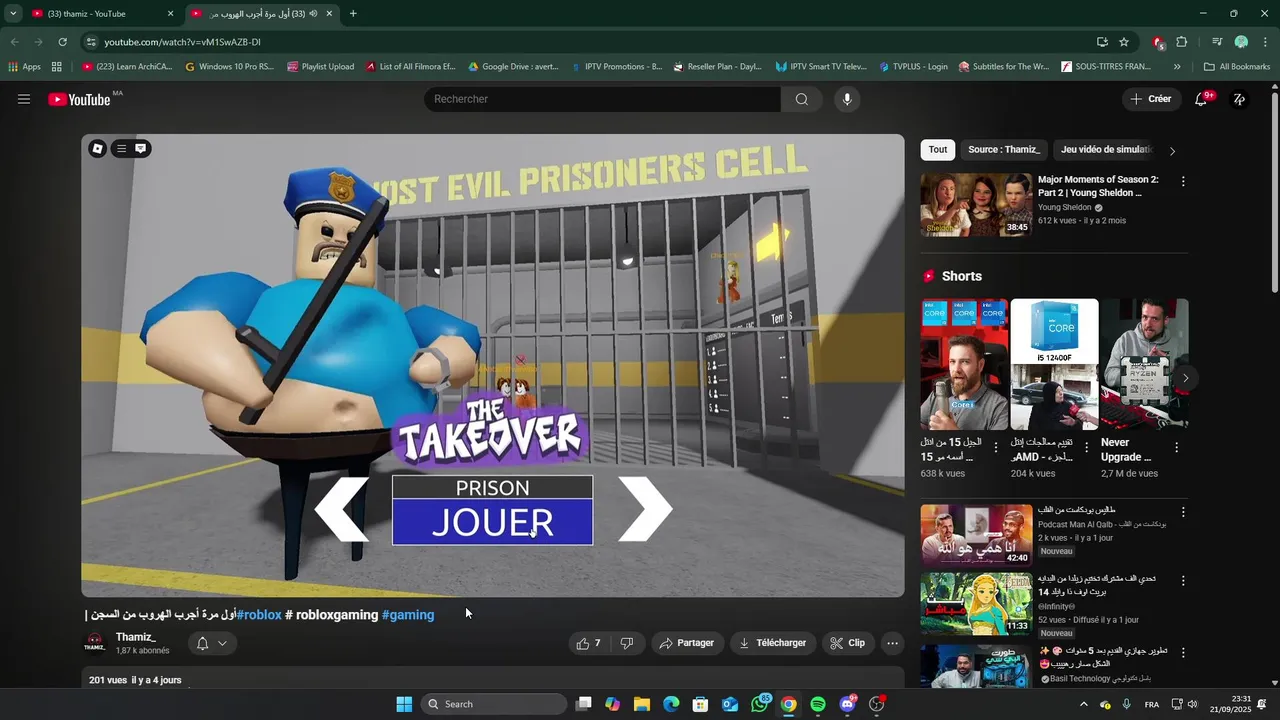Click the JOUER button in the video

tap(492, 522)
